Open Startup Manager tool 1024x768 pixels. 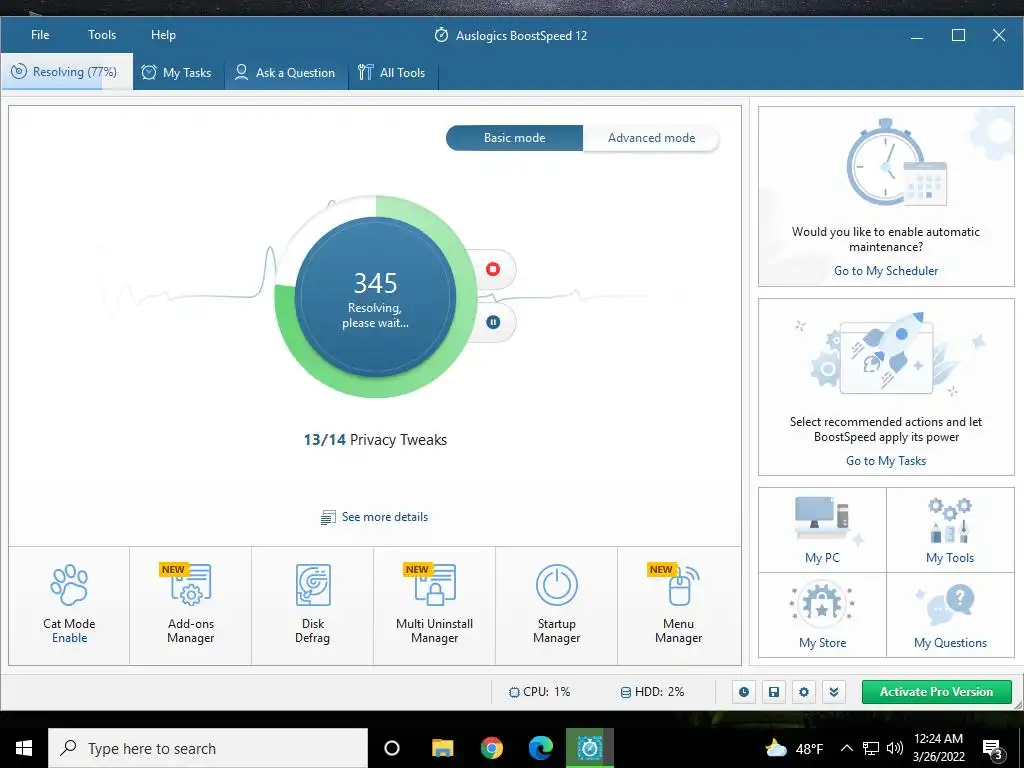(556, 605)
